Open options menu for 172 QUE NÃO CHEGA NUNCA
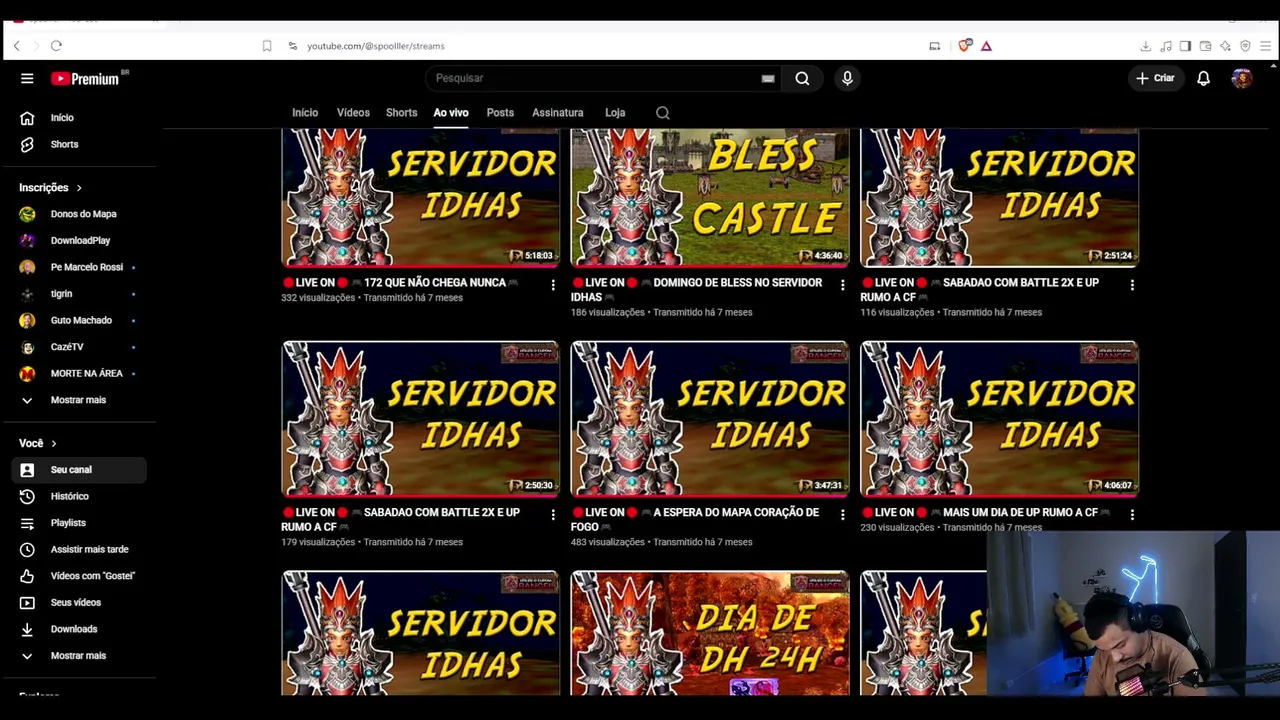This screenshot has width=1280, height=720. click(x=553, y=285)
